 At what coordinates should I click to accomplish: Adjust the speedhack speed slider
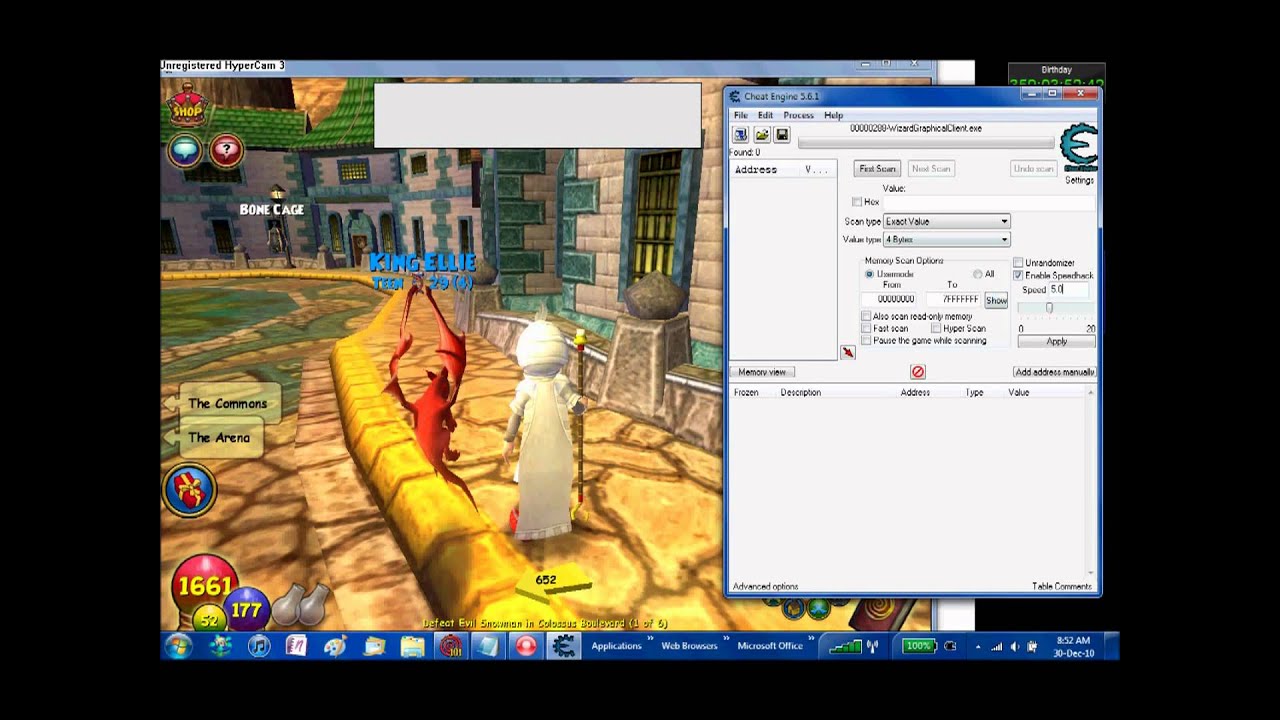click(1049, 308)
